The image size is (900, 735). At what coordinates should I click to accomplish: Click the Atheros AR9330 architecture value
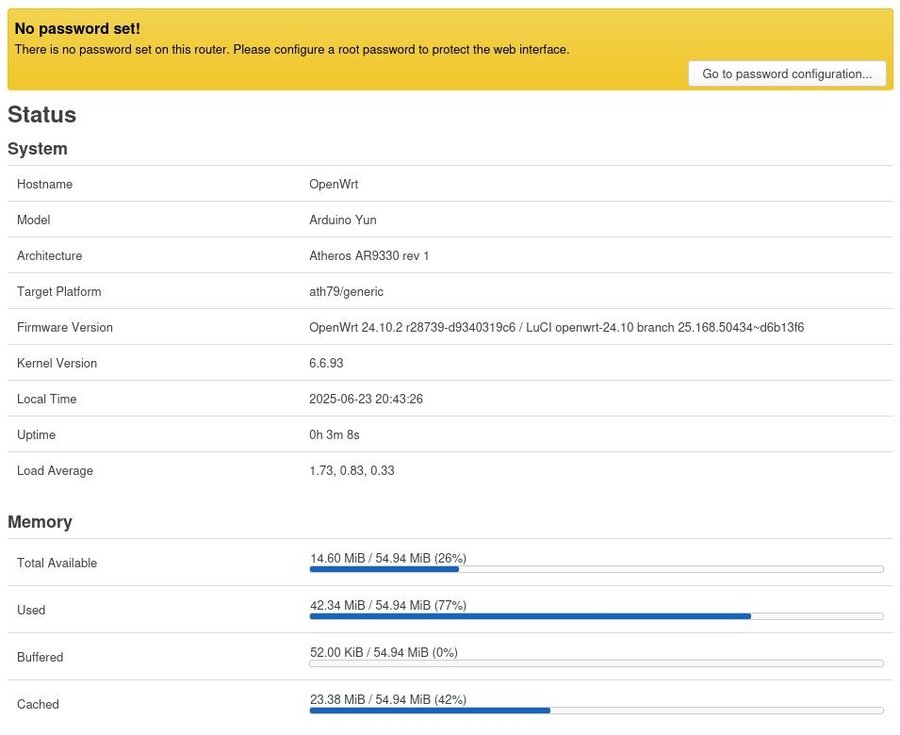[369, 256]
